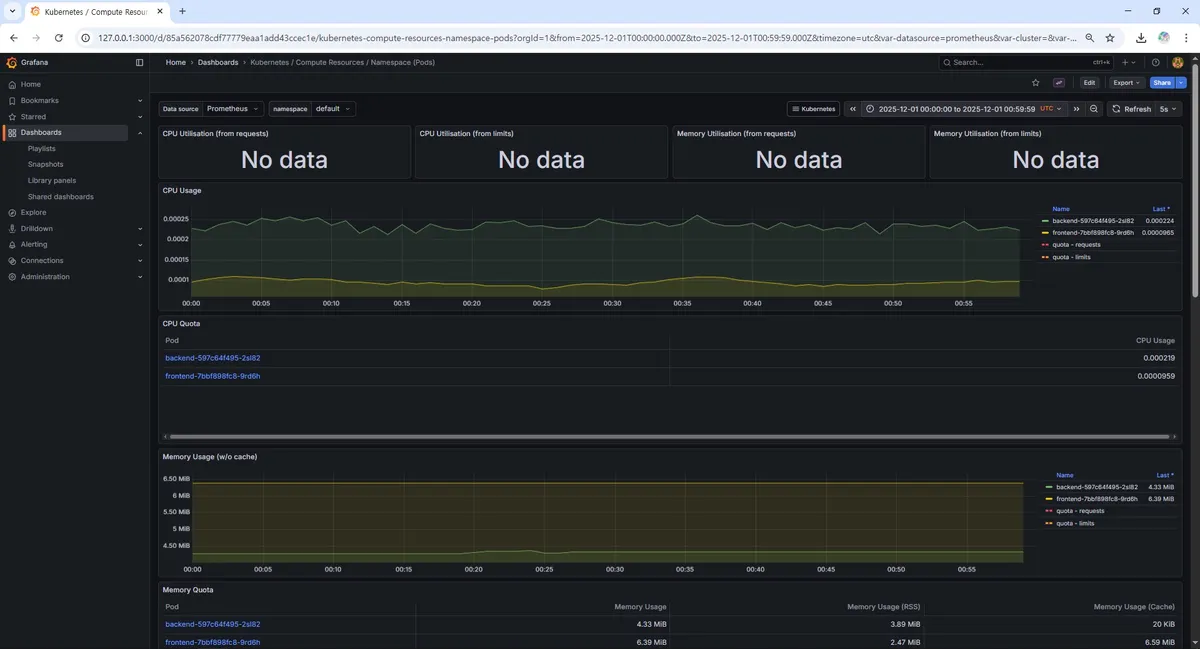Toggle frontend pod series in Memory Usage legend
Screen dimensions: 1200x649
[x=1096, y=498]
